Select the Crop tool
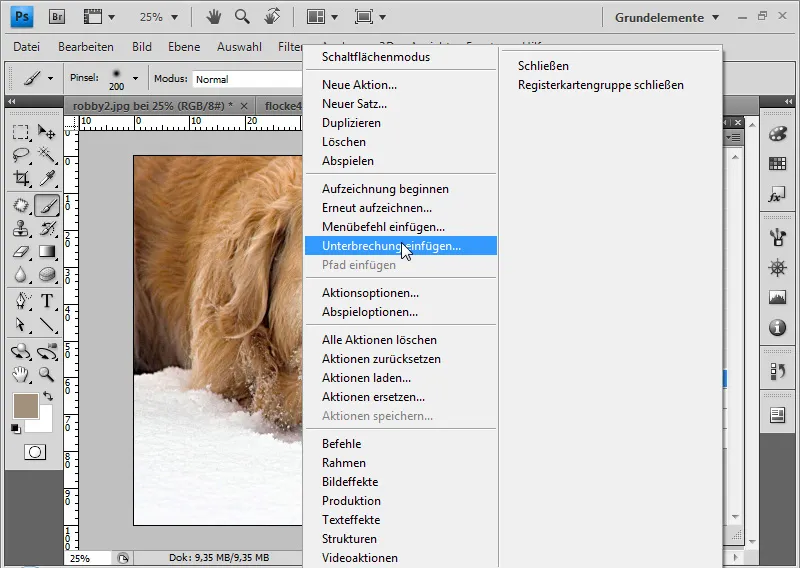800x568 pixels. pos(20,178)
